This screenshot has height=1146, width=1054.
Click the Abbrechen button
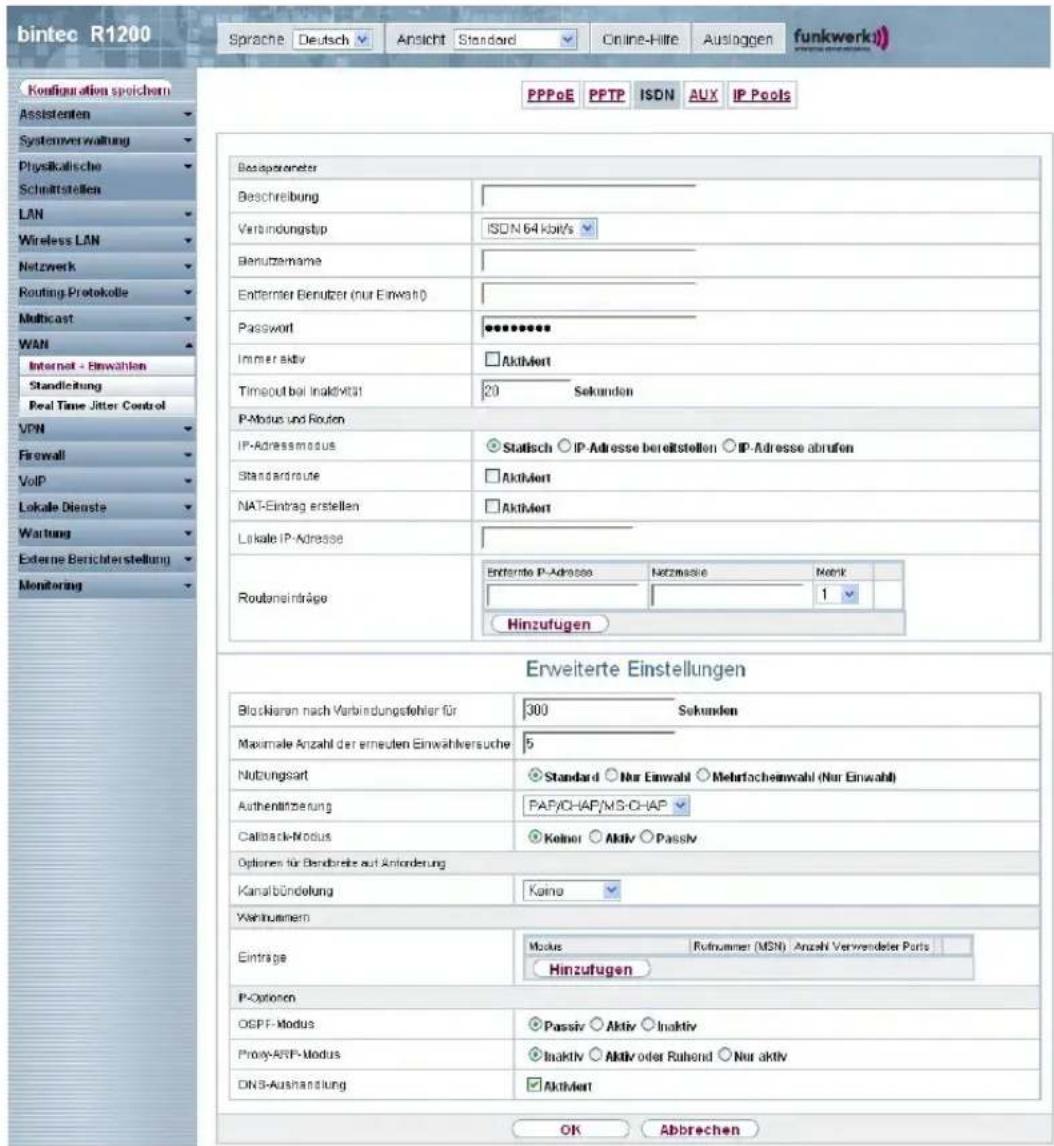pyautogui.click(x=699, y=1129)
